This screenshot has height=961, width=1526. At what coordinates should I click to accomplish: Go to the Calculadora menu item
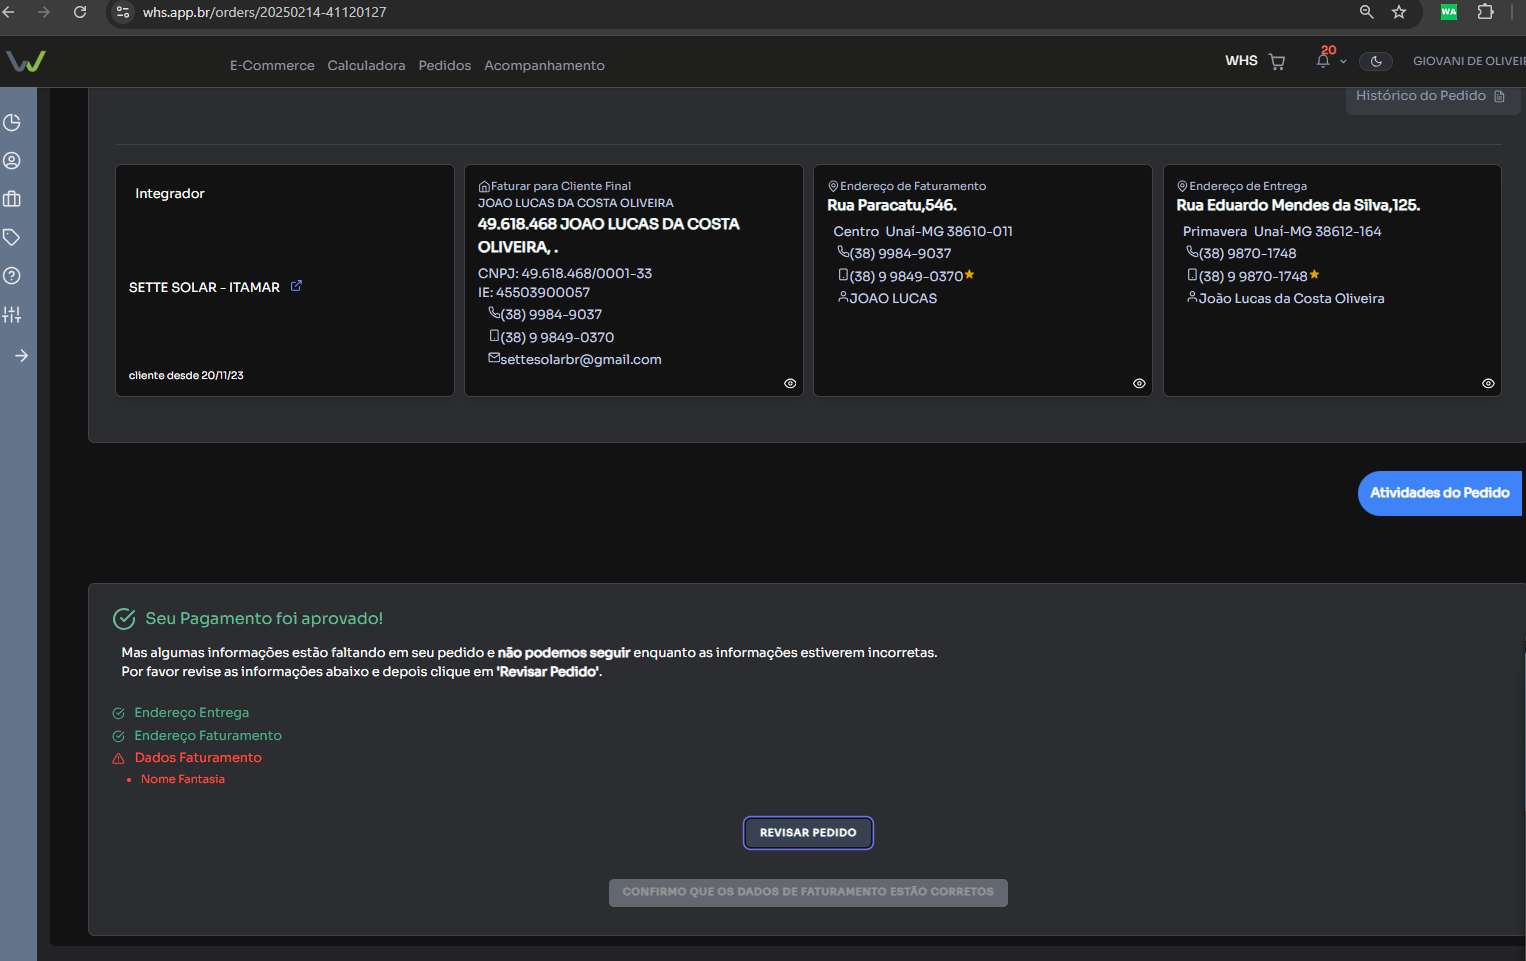[366, 66]
